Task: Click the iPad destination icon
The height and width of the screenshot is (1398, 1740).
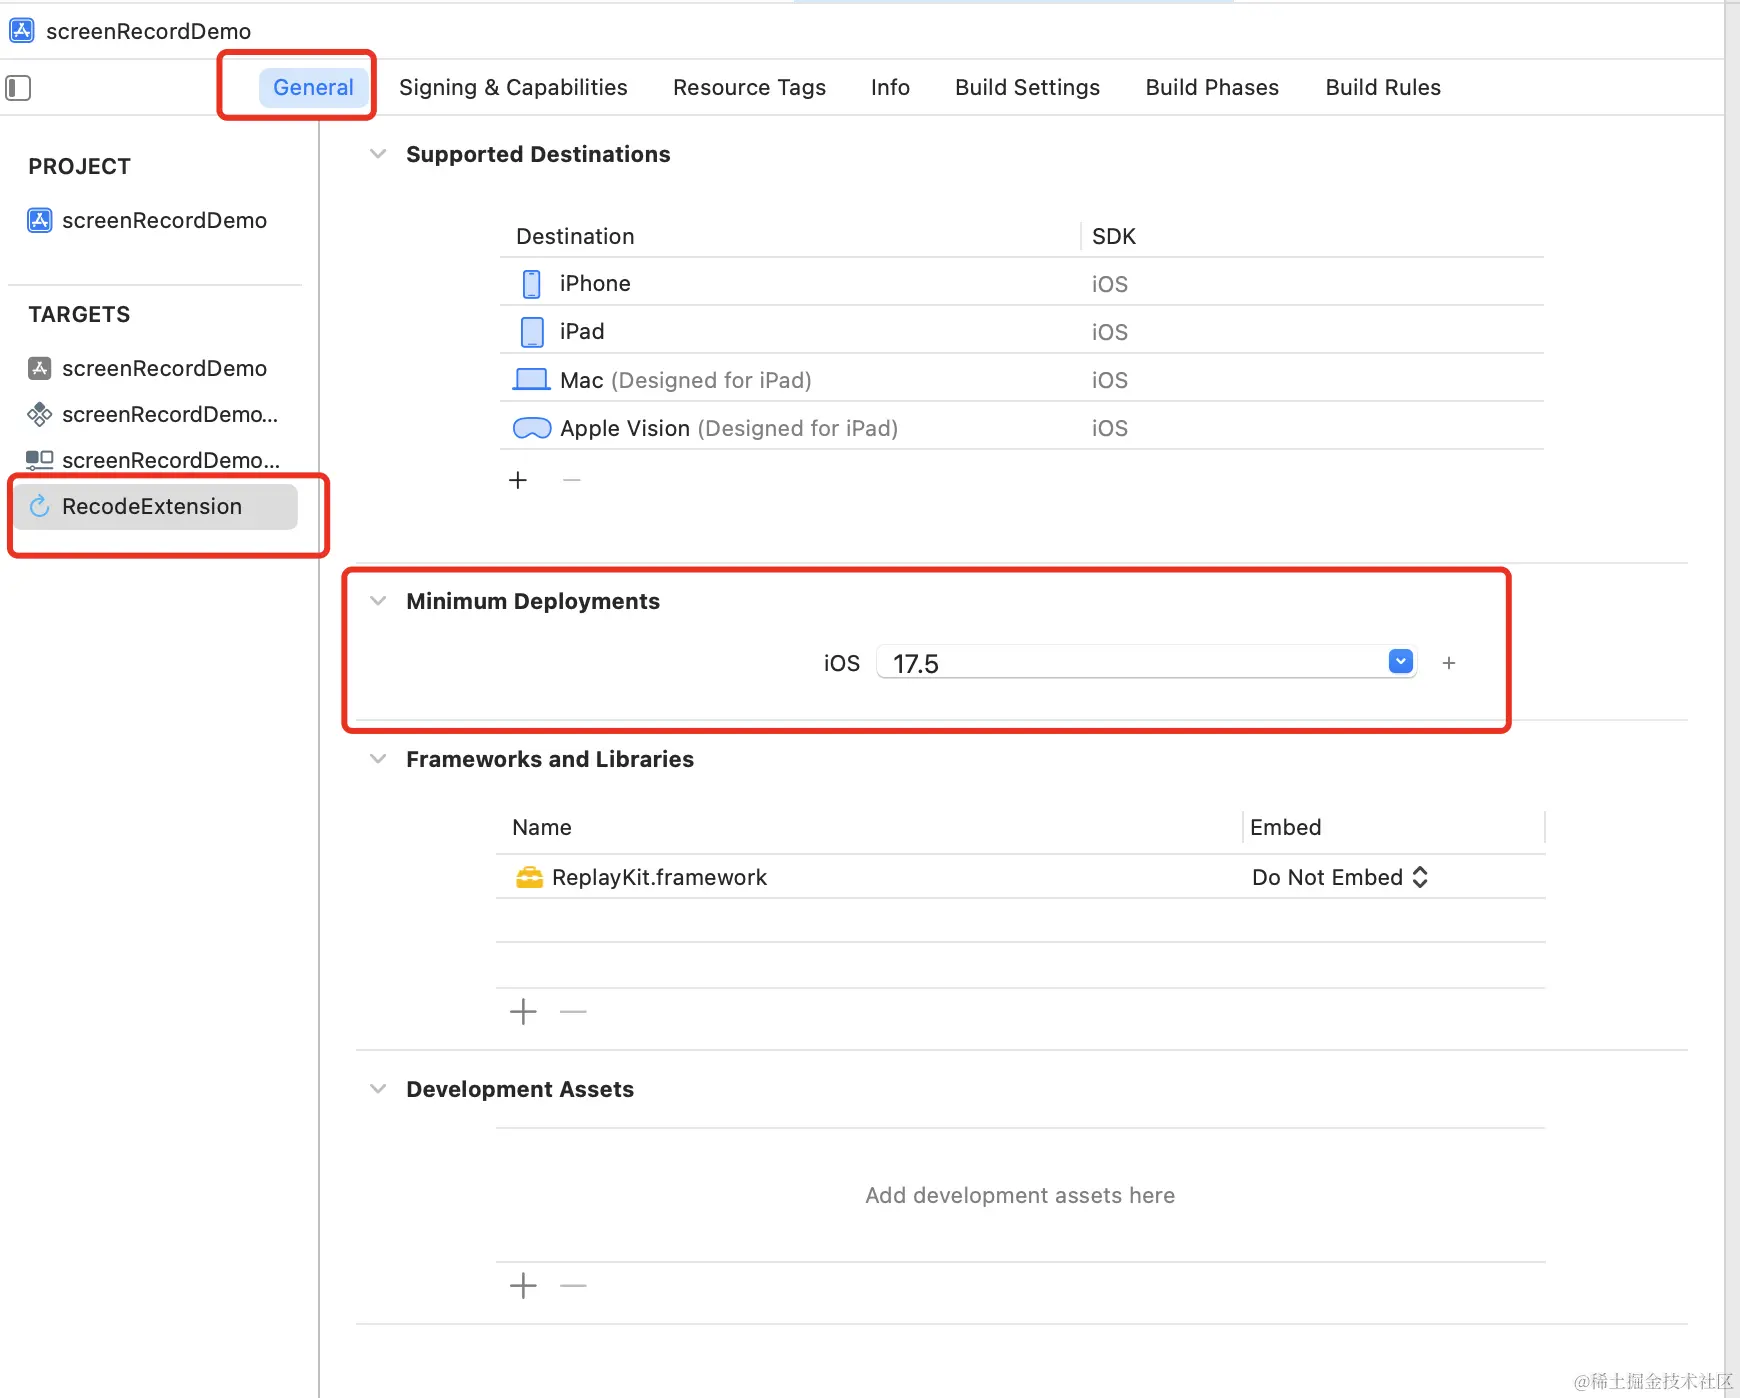Action: pyautogui.click(x=532, y=332)
